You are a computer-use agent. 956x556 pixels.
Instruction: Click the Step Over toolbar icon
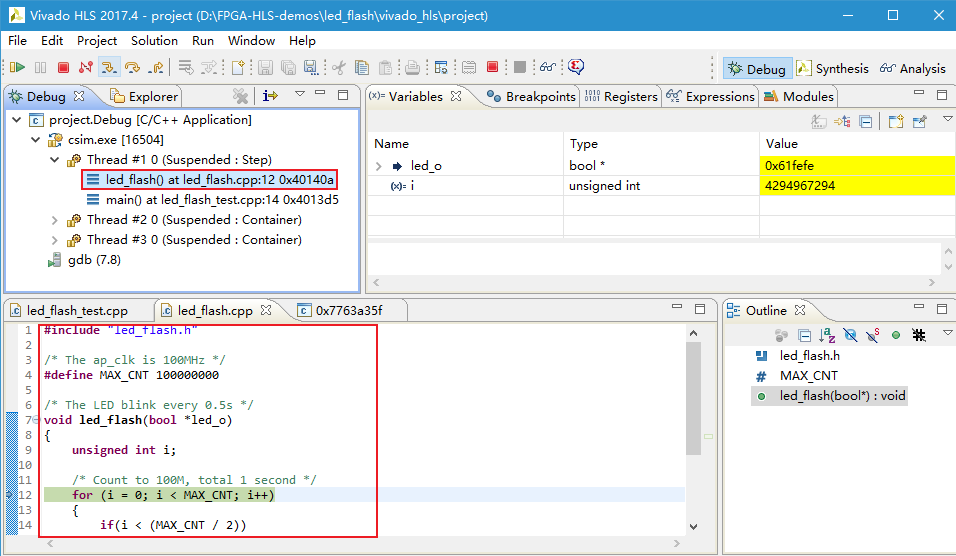pyautogui.click(x=132, y=68)
